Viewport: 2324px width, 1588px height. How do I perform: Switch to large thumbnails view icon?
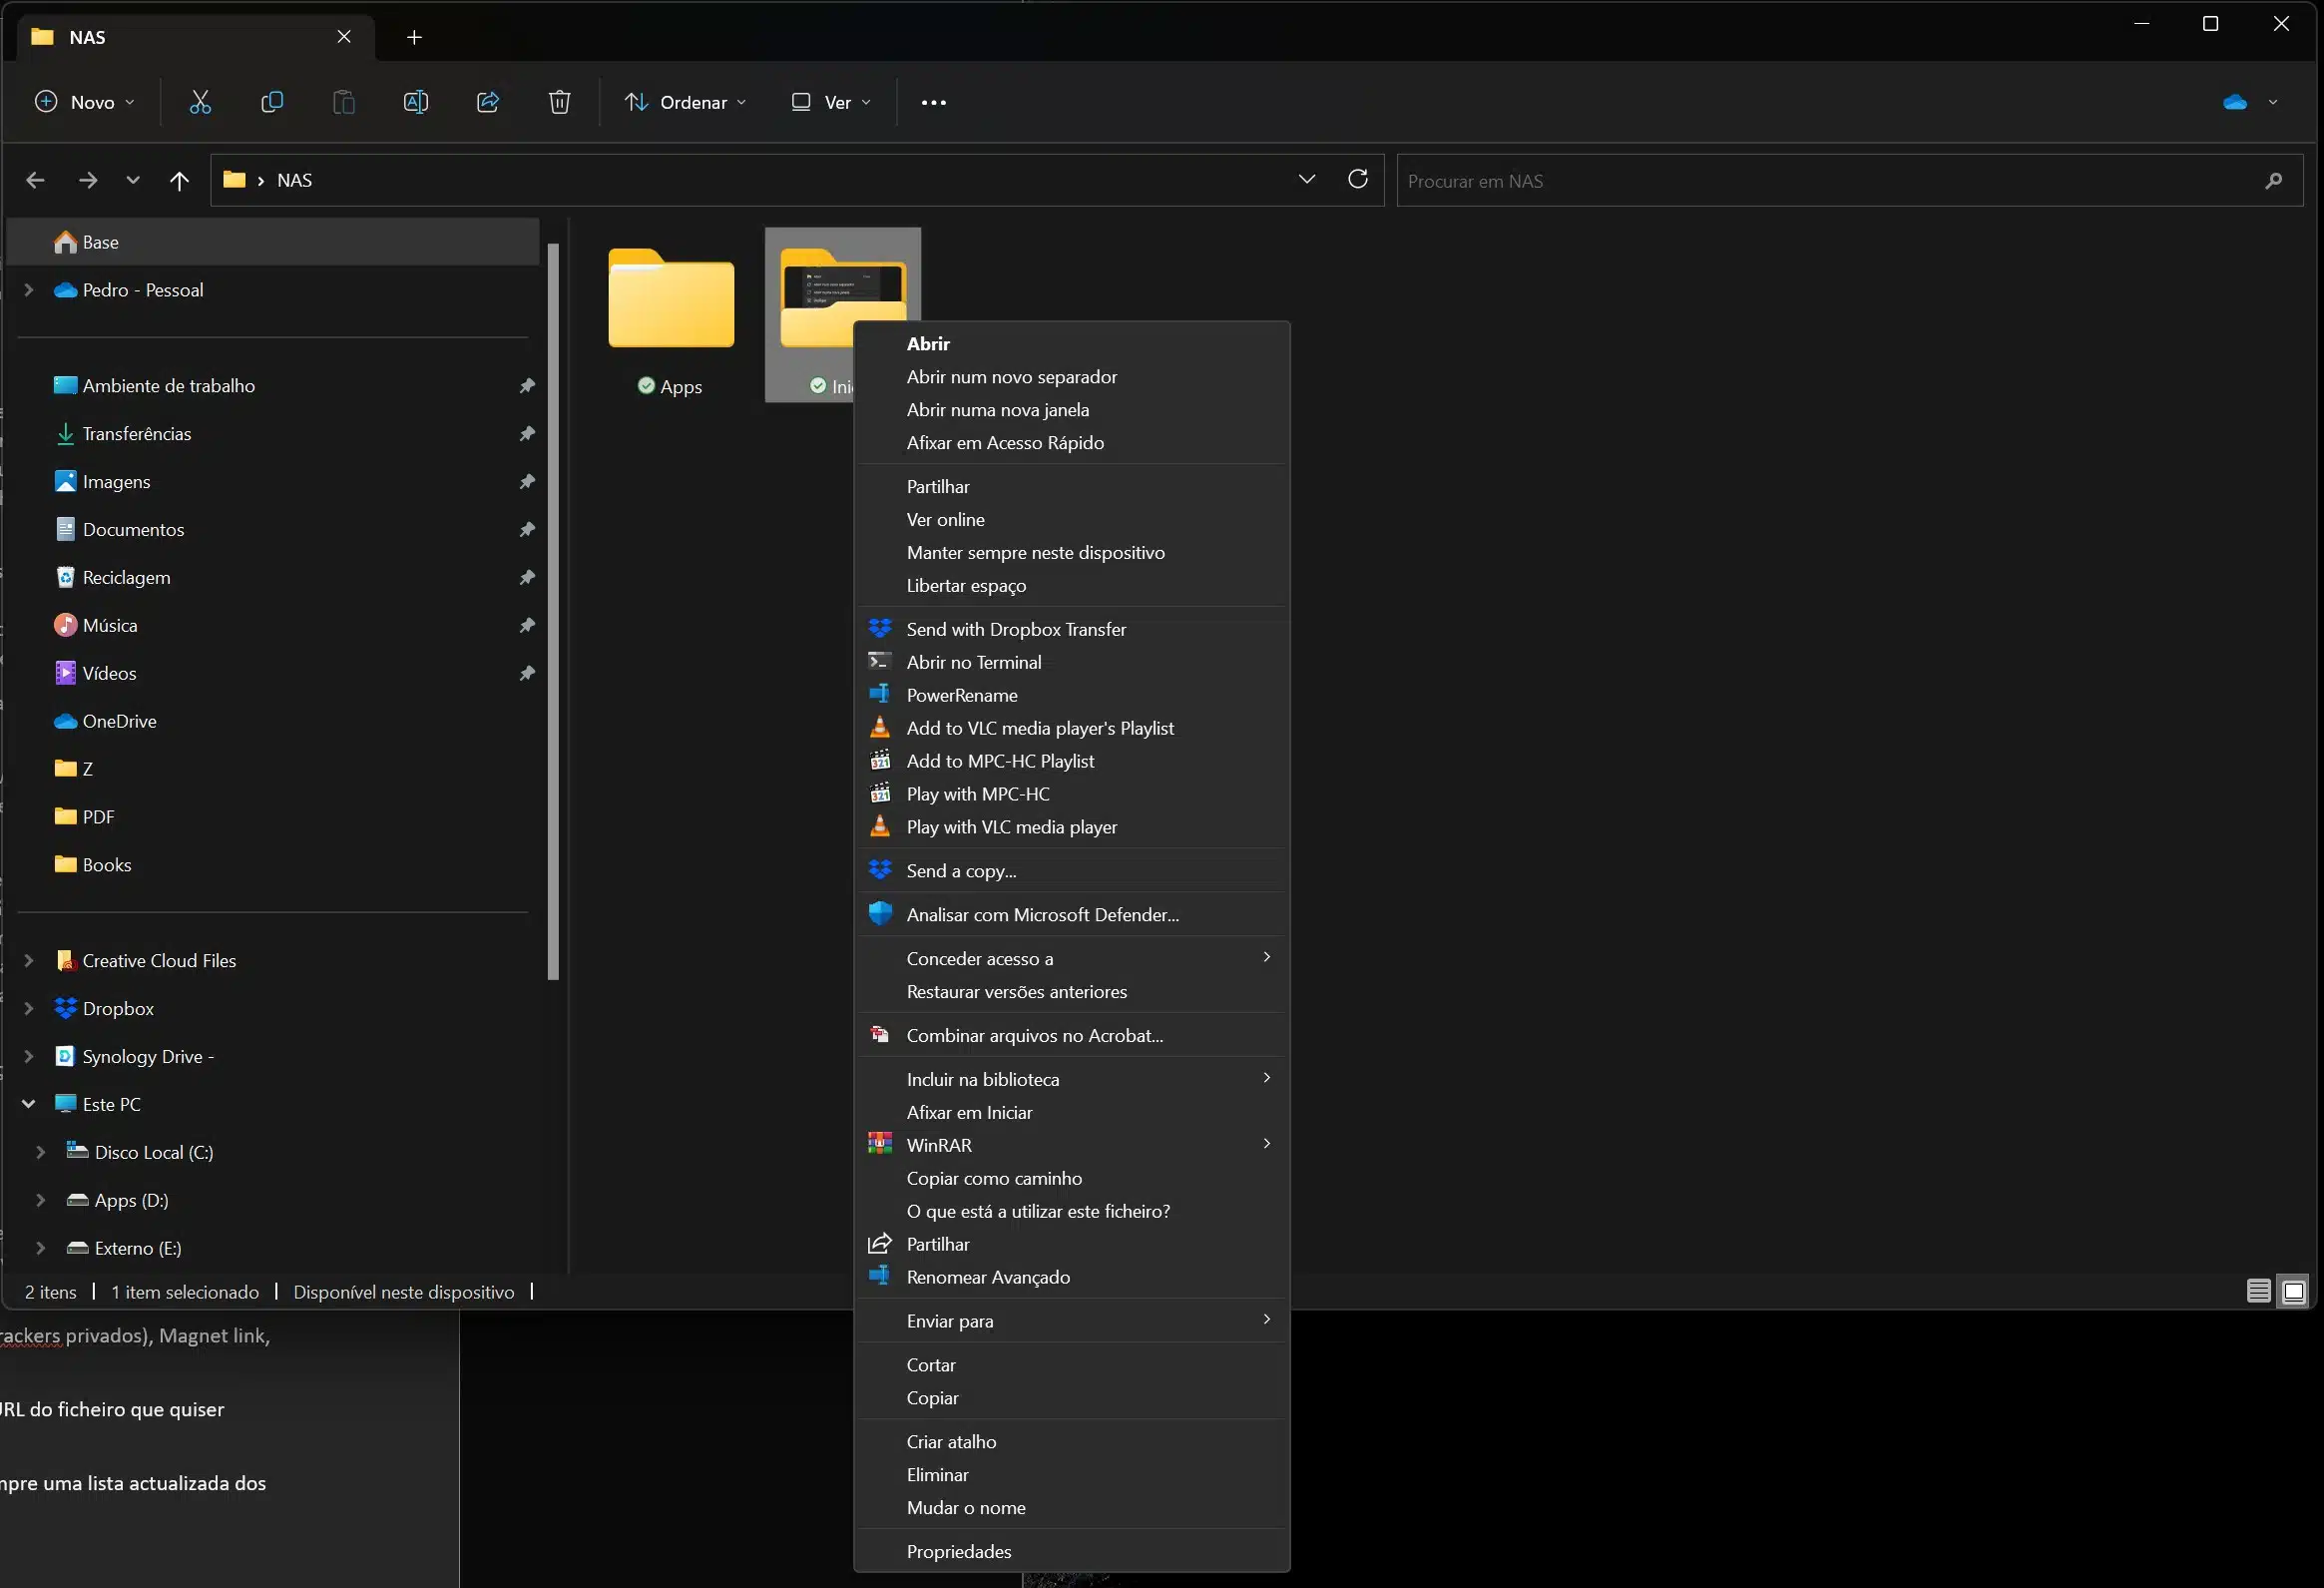(2294, 1291)
